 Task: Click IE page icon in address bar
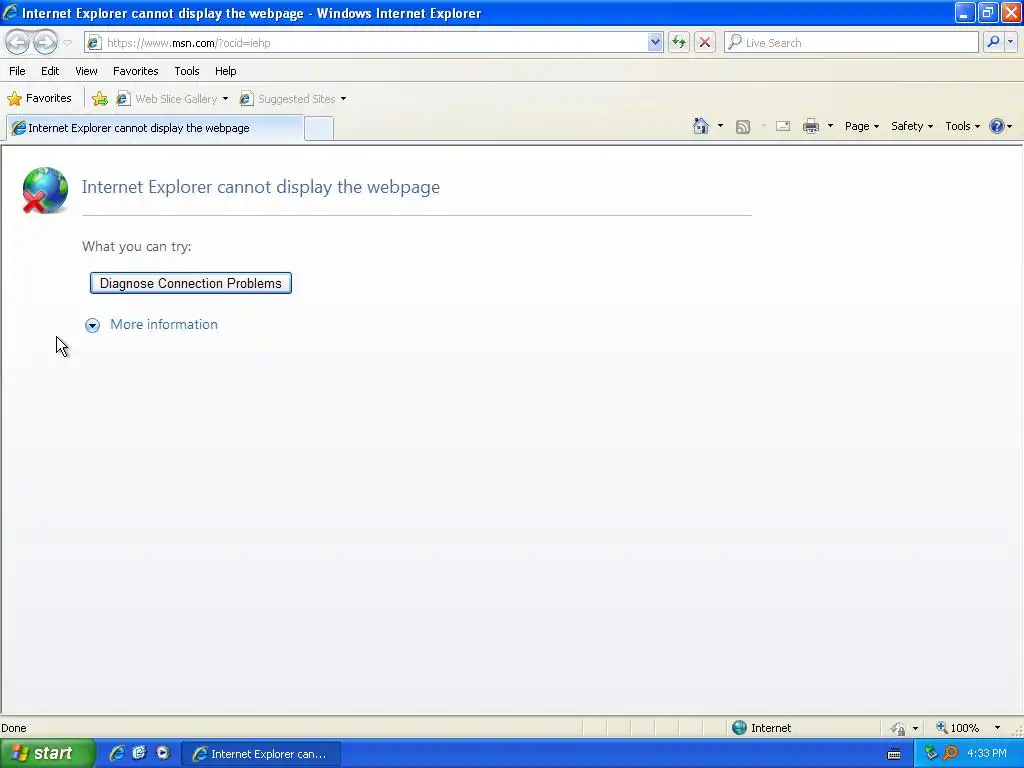coord(94,43)
